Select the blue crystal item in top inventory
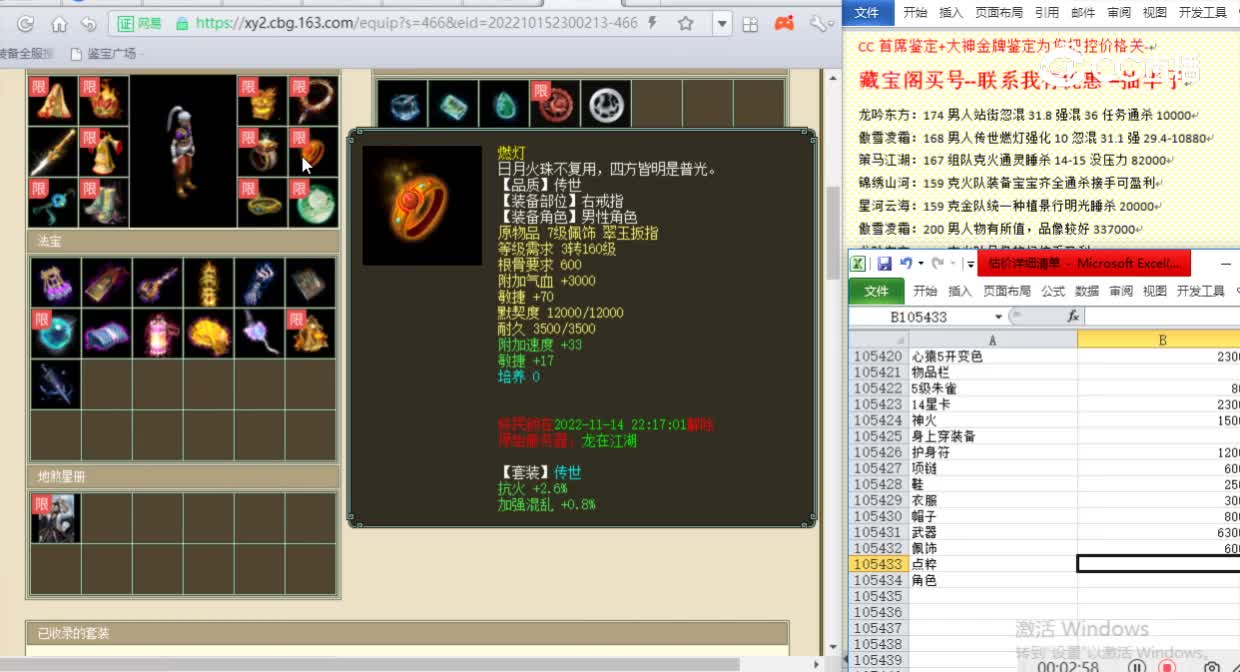 [403, 104]
